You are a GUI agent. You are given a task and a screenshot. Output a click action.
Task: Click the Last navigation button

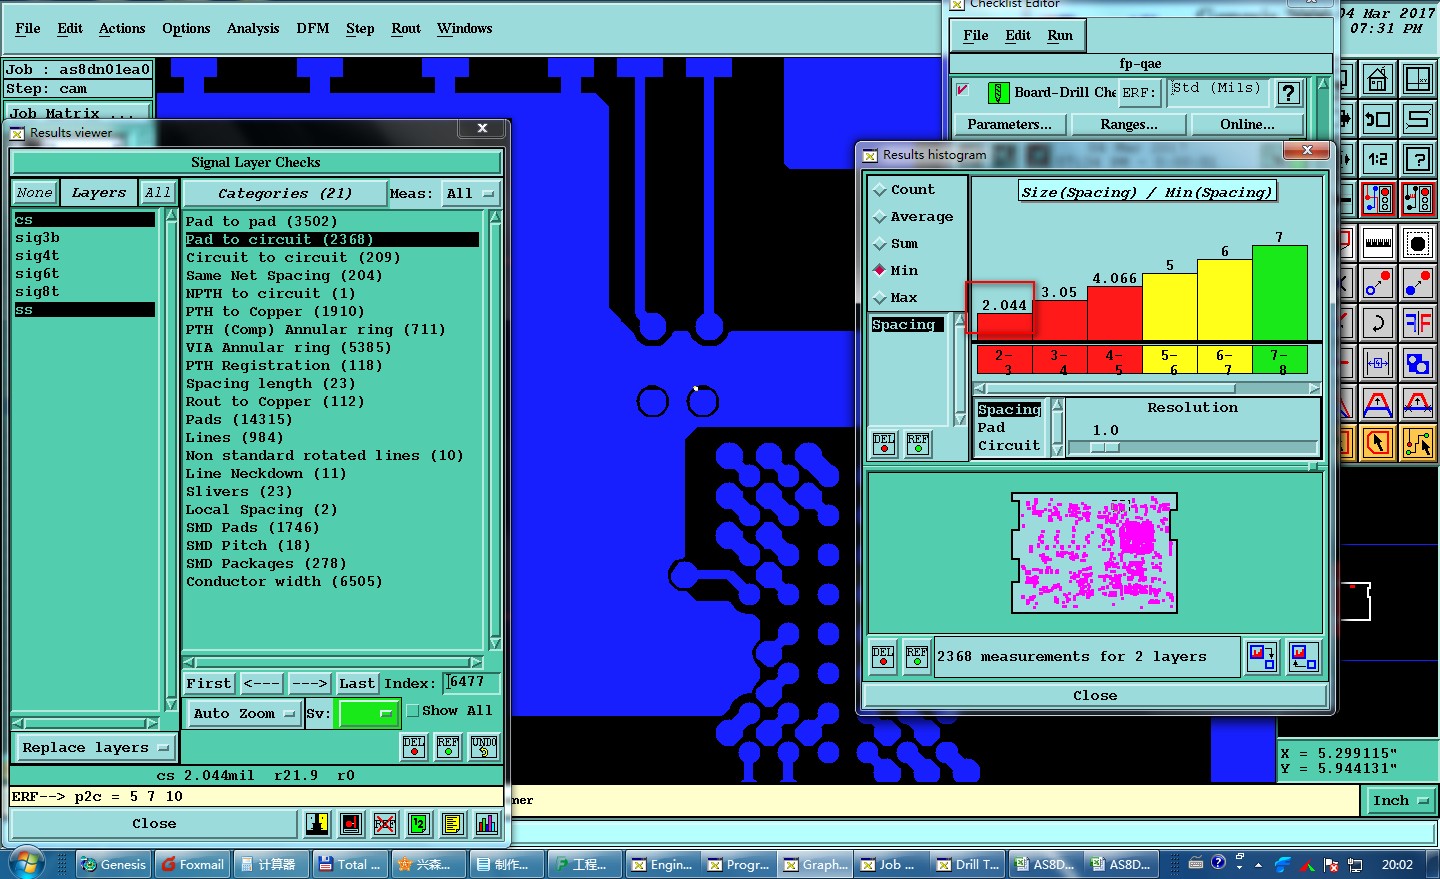pyautogui.click(x=357, y=684)
